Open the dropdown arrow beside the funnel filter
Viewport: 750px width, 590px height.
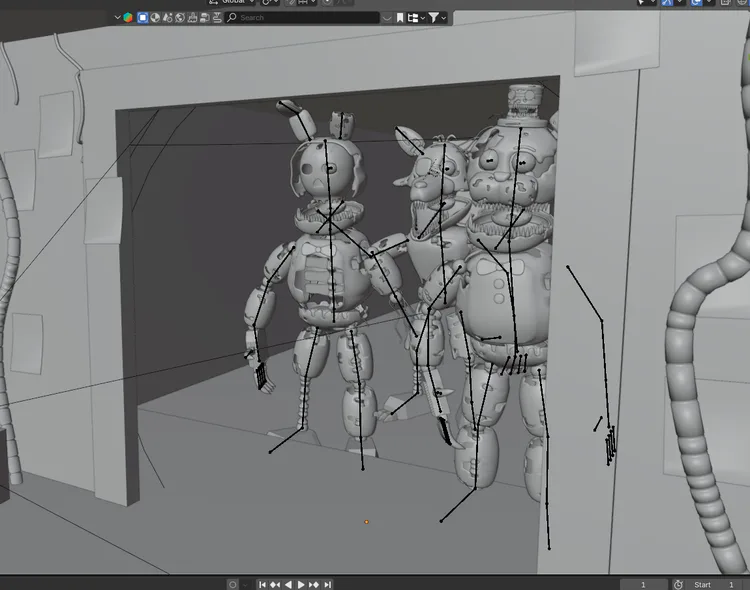pyautogui.click(x=444, y=18)
